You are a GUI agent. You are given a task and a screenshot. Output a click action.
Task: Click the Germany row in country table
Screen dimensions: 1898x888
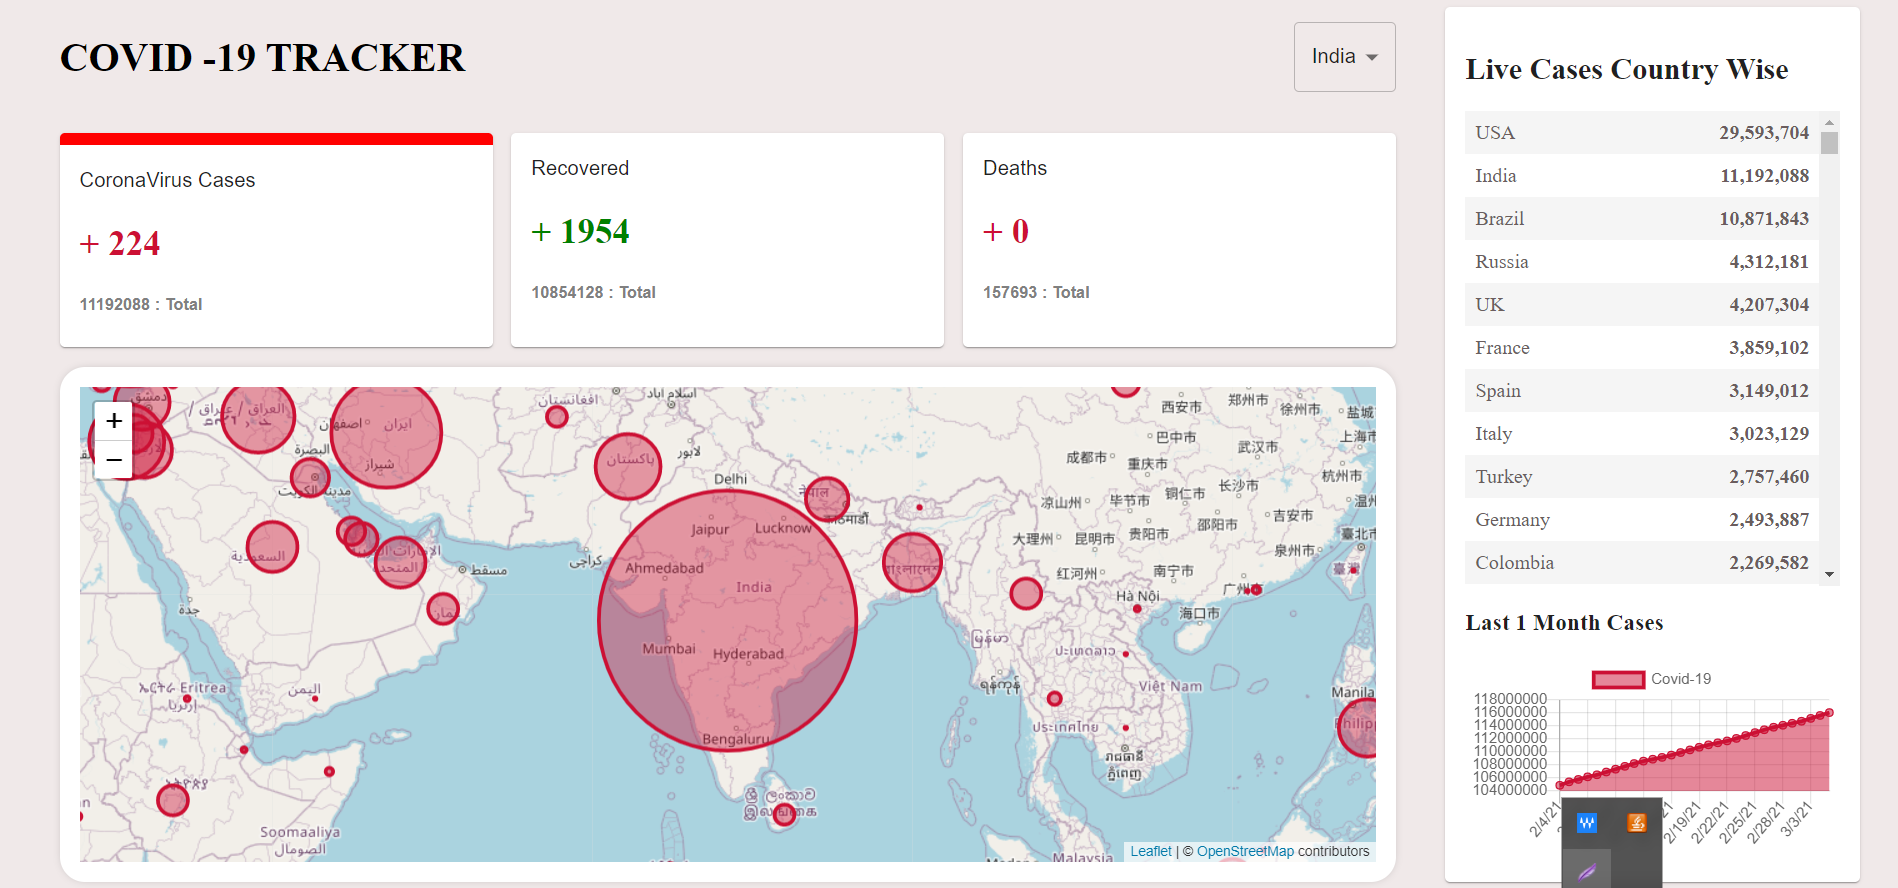pyautogui.click(x=1642, y=520)
